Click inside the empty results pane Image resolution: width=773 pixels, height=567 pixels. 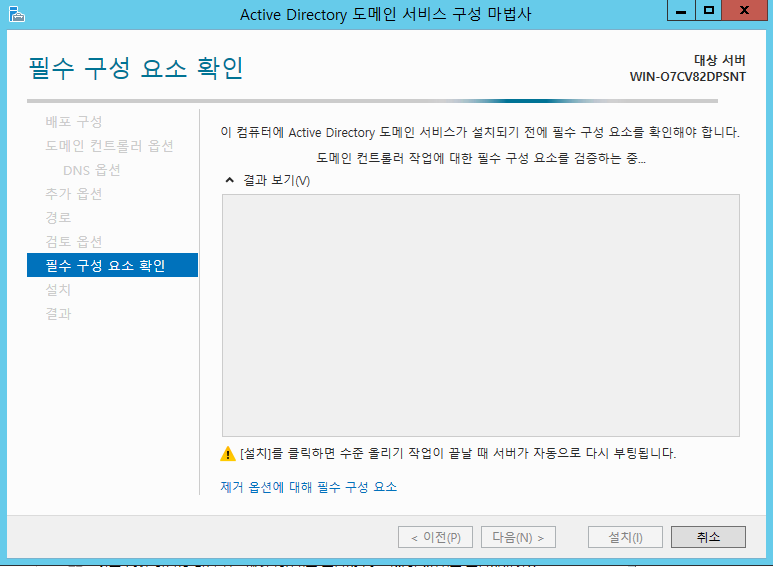pos(480,315)
